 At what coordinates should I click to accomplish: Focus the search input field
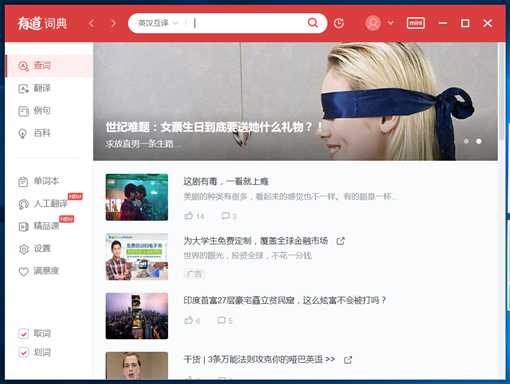click(247, 23)
